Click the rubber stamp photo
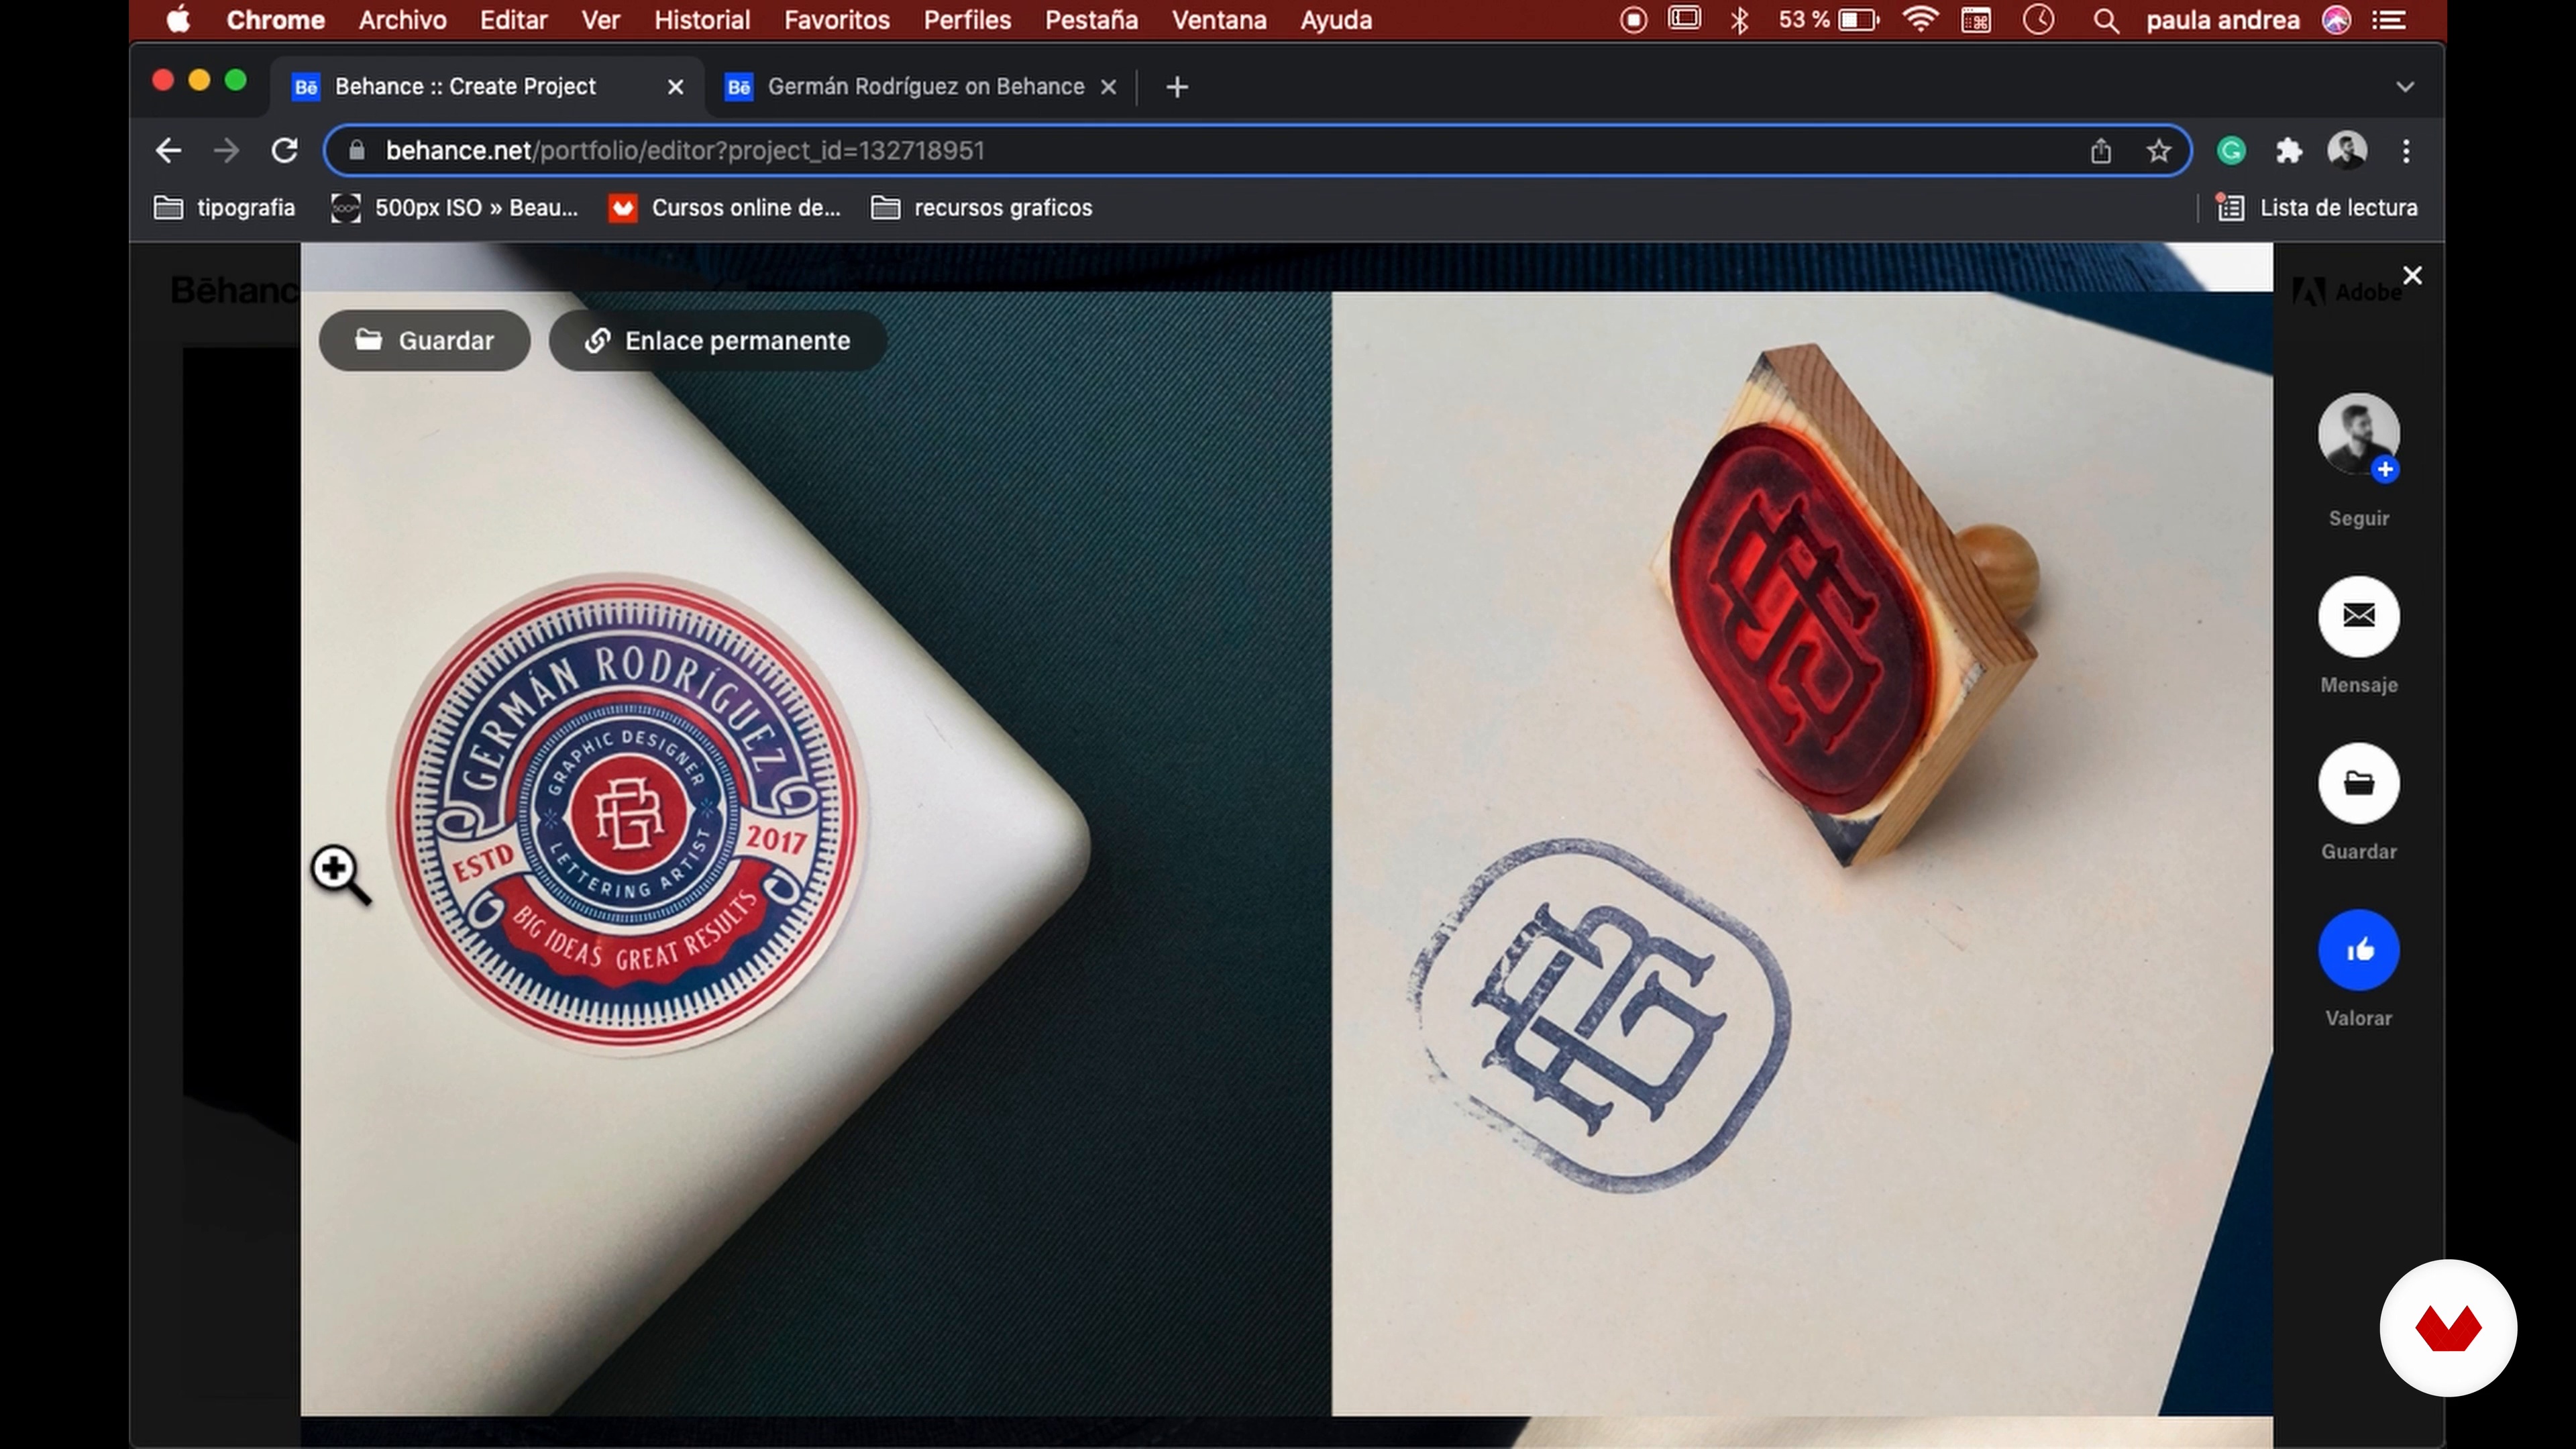The height and width of the screenshot is (1449, 2576). pyautogui.click(x=1801, y=853)
